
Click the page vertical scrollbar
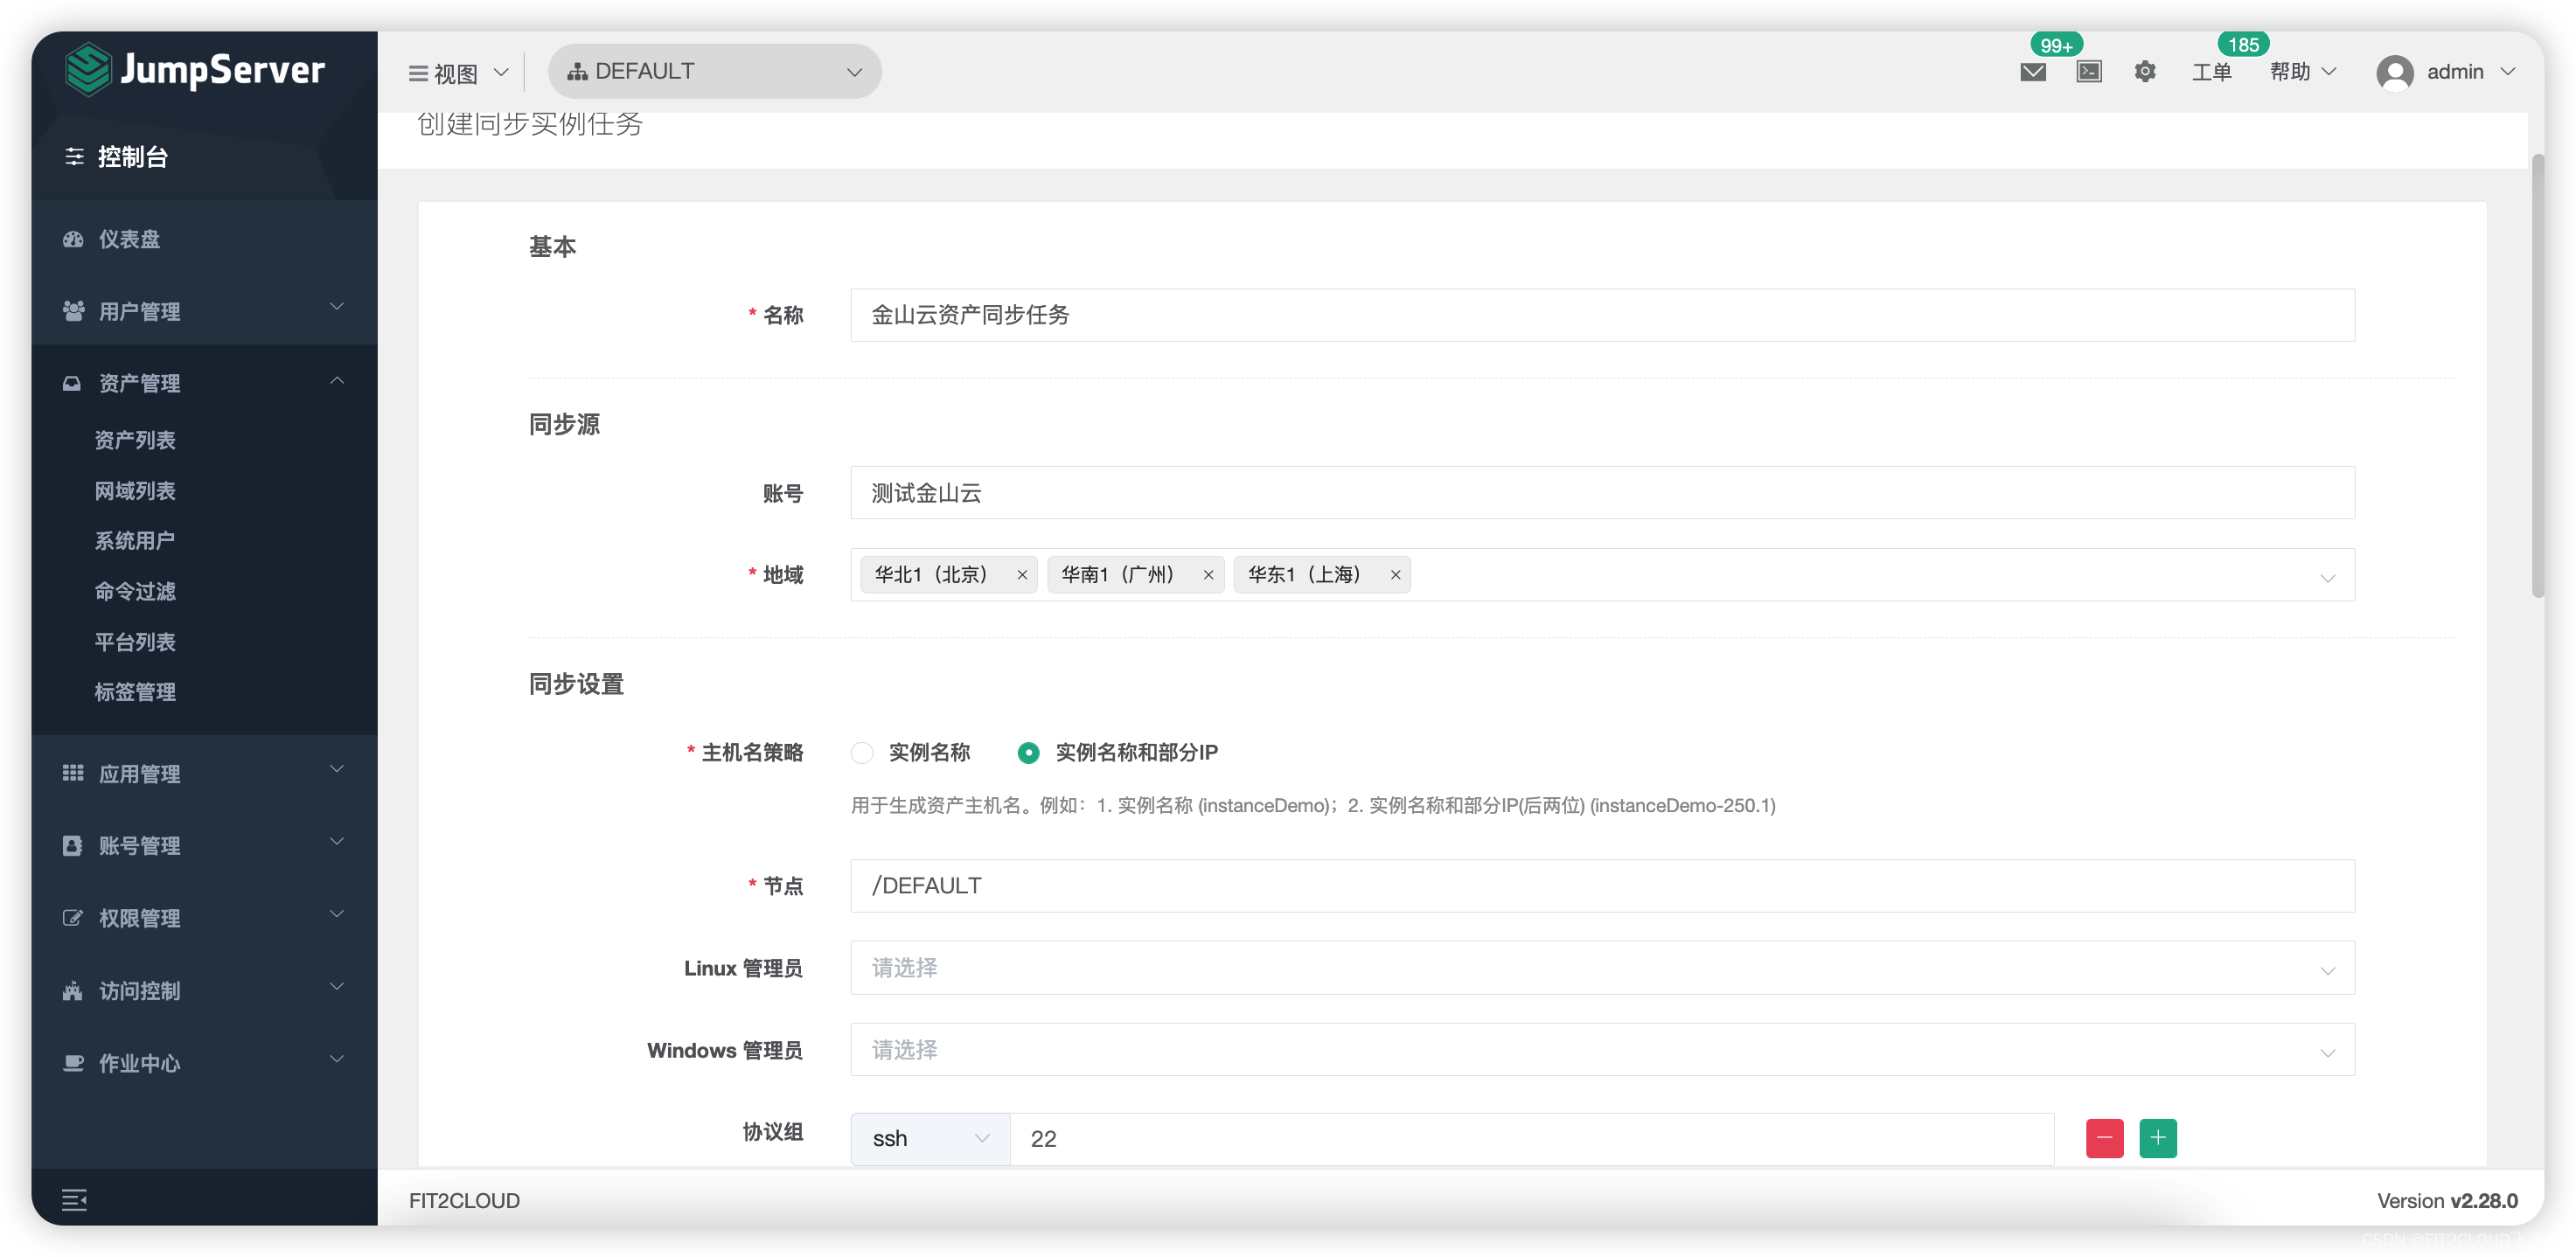click(2537, 375)
